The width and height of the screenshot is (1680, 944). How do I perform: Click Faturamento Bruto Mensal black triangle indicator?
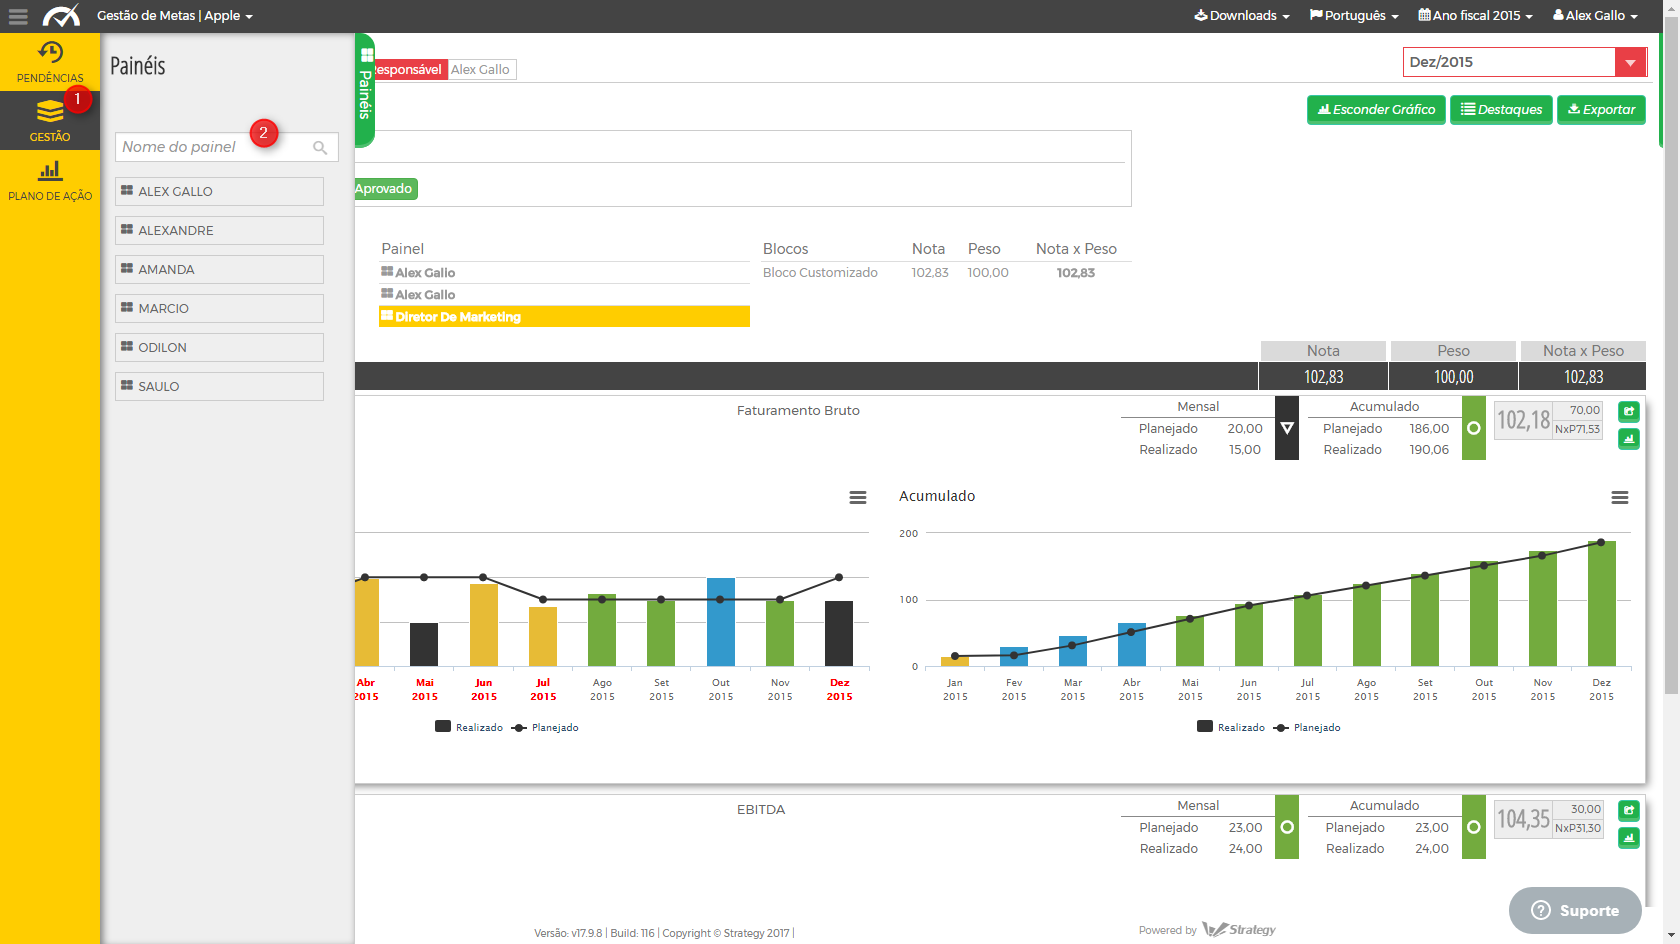click(x=1287, y=428)
